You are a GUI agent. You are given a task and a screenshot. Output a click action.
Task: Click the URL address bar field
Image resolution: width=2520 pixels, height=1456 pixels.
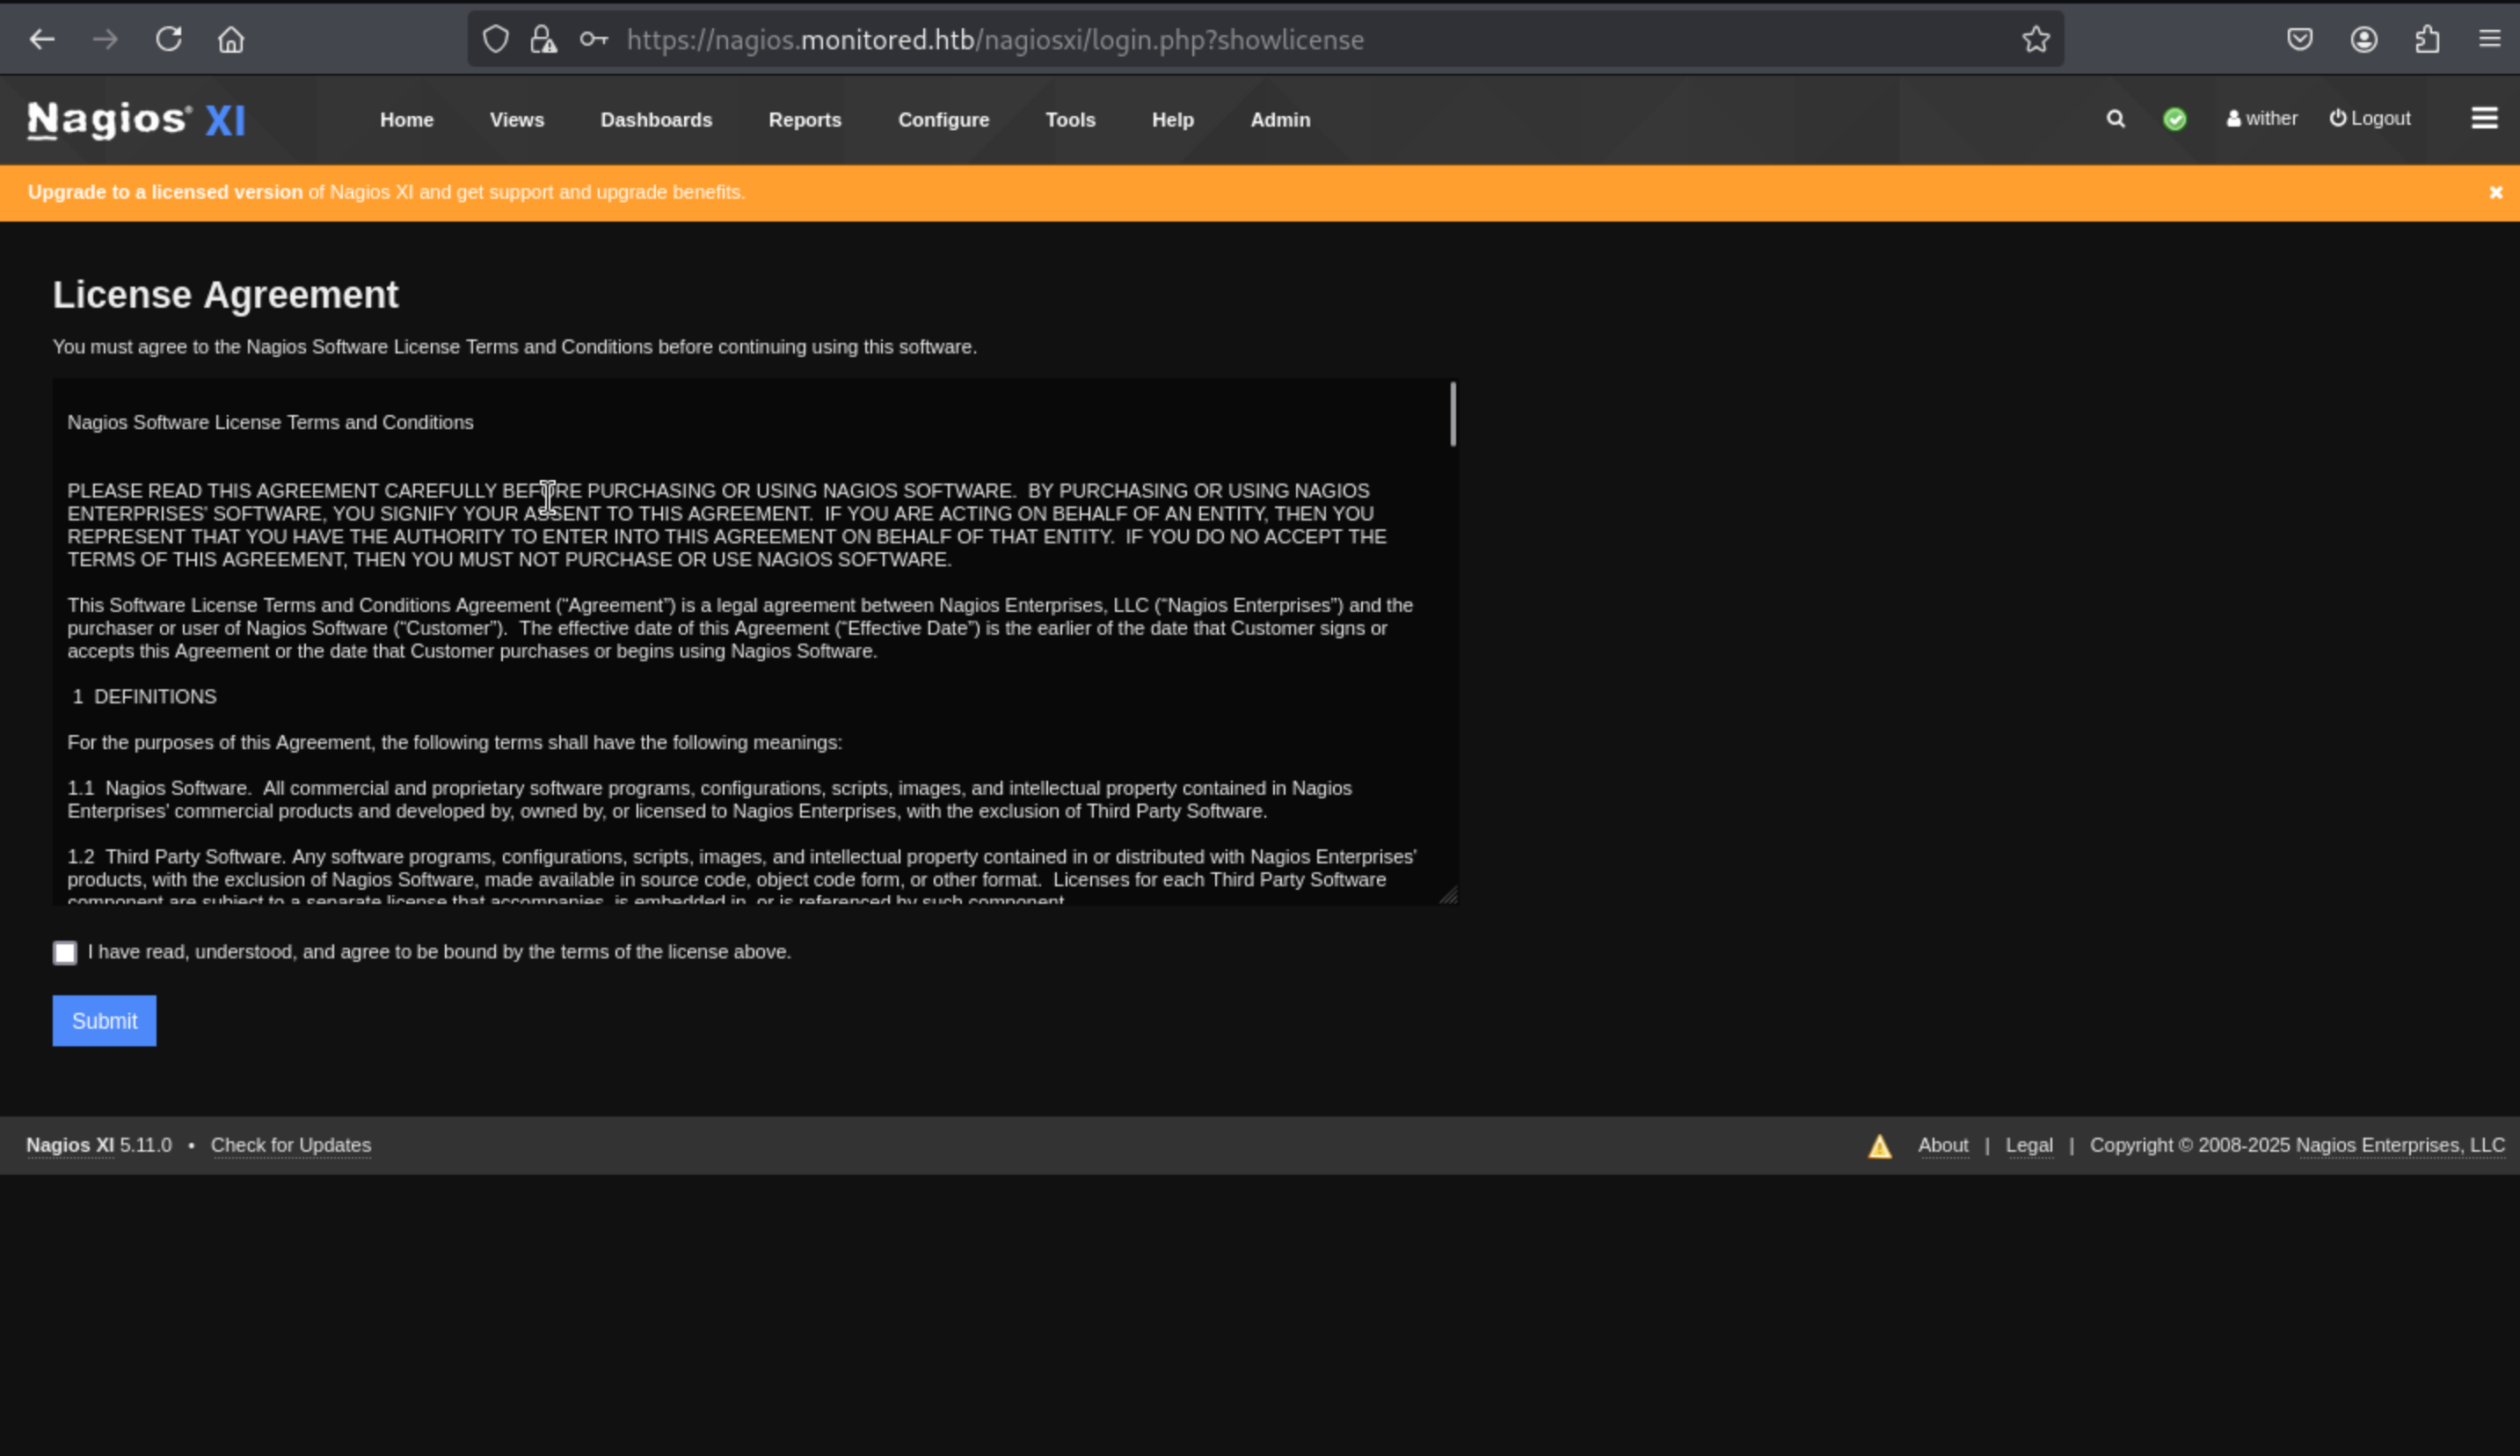point(1200,40)
